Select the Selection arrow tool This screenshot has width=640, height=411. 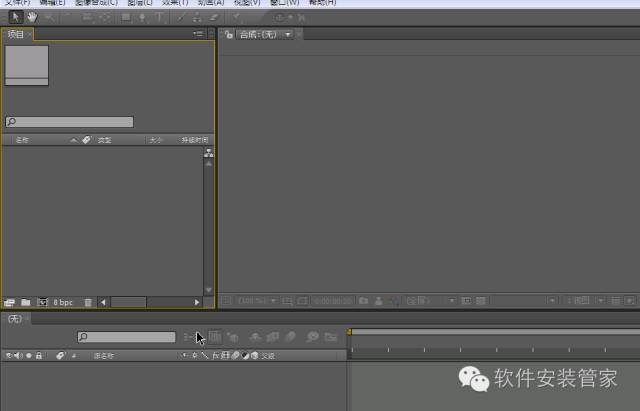[16, 17]
